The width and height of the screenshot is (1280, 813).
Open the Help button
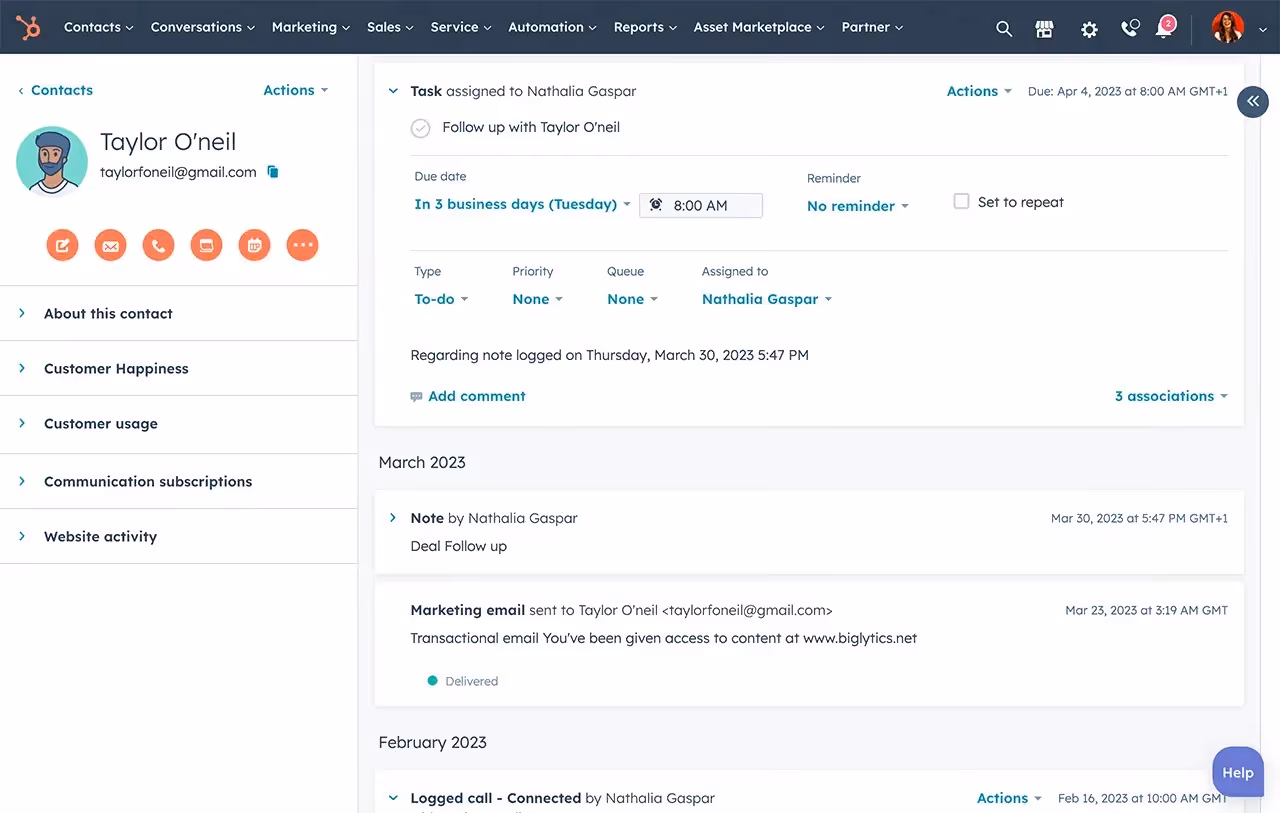point(1237,771)
